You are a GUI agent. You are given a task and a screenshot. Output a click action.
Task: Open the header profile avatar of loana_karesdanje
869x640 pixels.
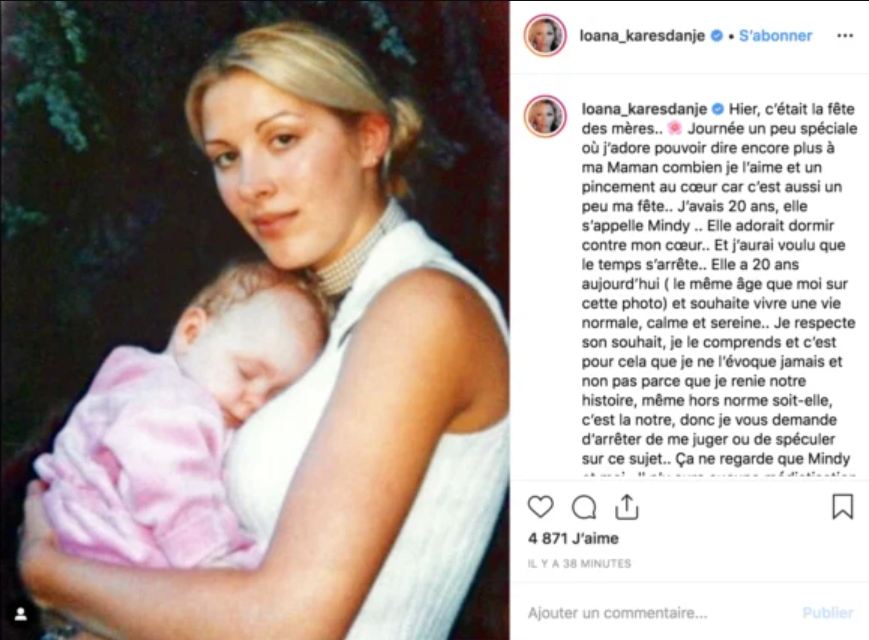point(545,35)
